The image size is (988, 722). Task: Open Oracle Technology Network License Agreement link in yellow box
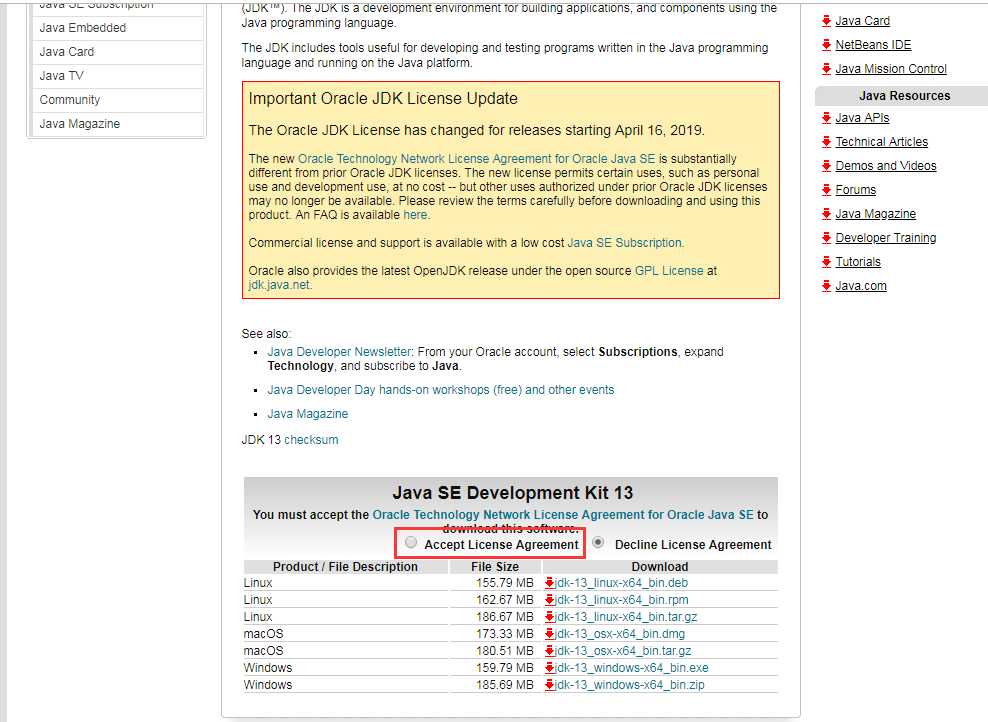click(x=476, y=159)
